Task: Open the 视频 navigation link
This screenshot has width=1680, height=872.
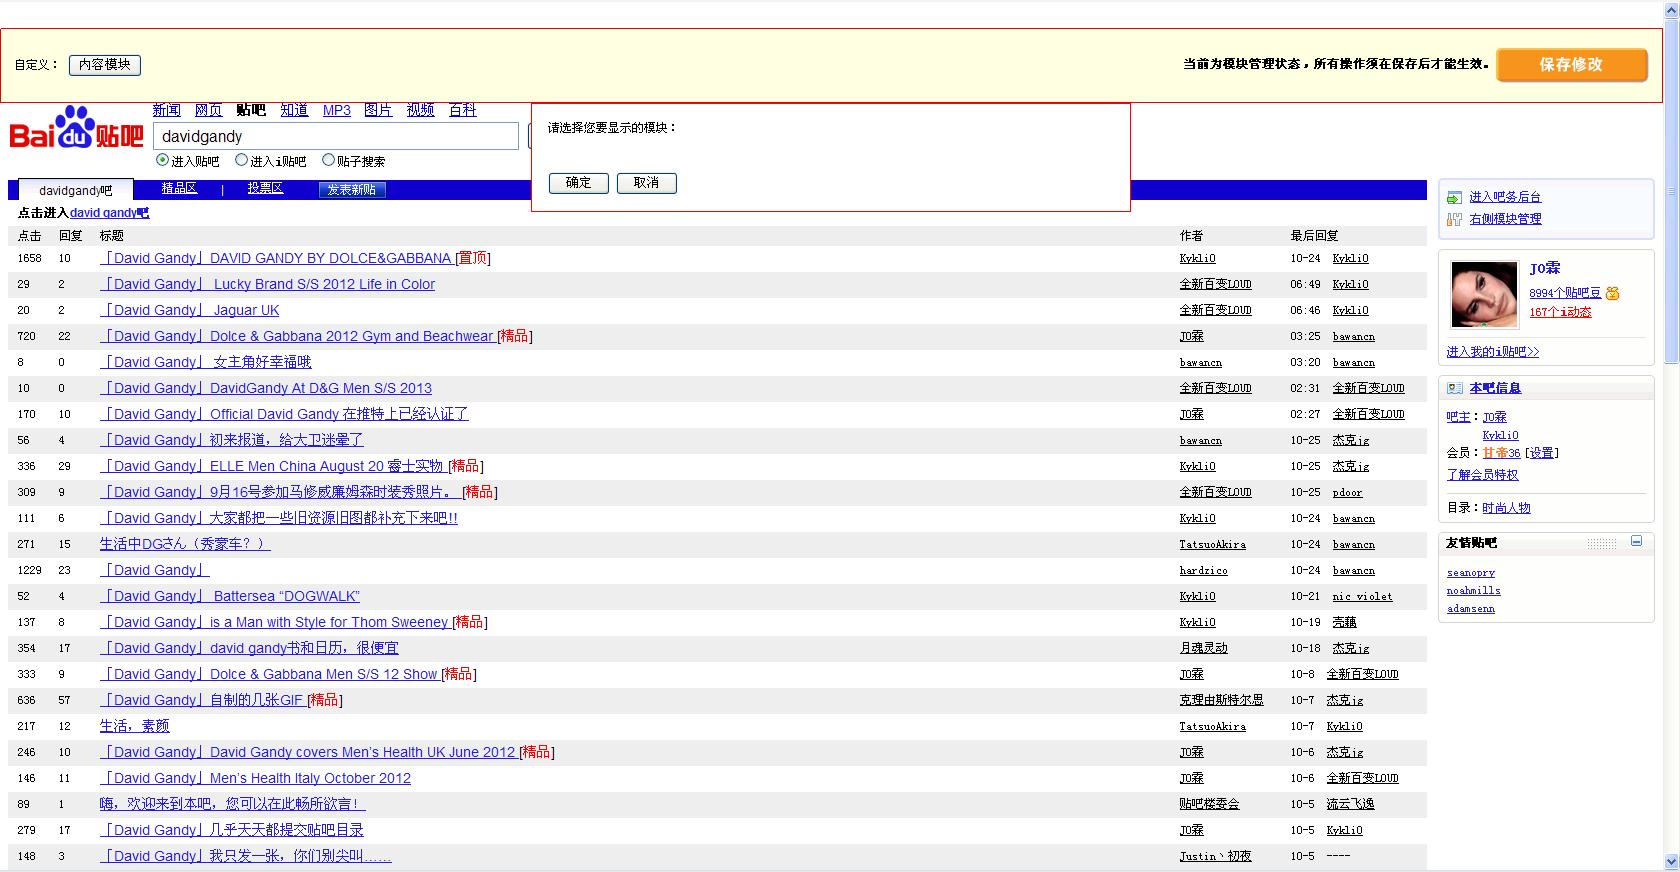Action: [x=420, y=110]
